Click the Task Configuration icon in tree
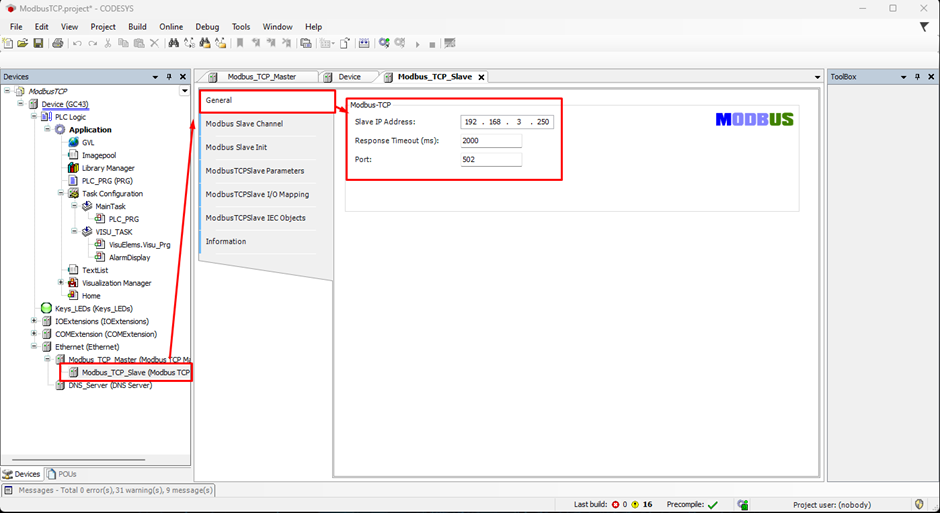Screen dimensions: 940x513 point(73,194)
